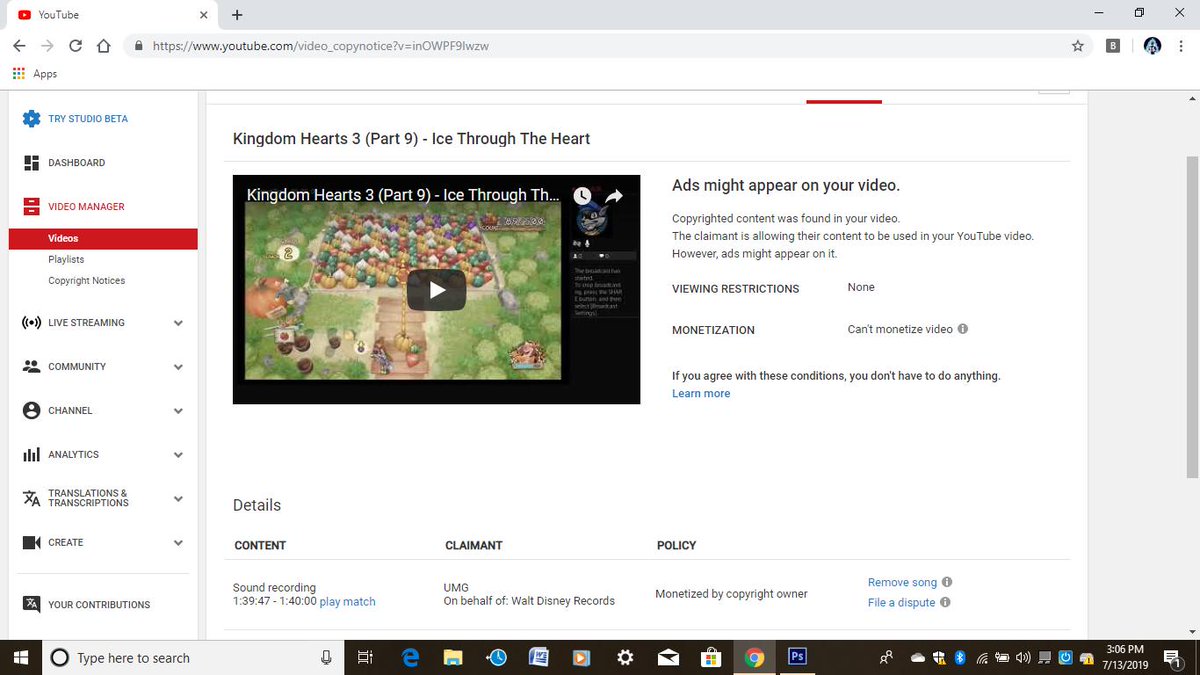Open Microsoft Edge from taskbar

[x=410, y=657]
